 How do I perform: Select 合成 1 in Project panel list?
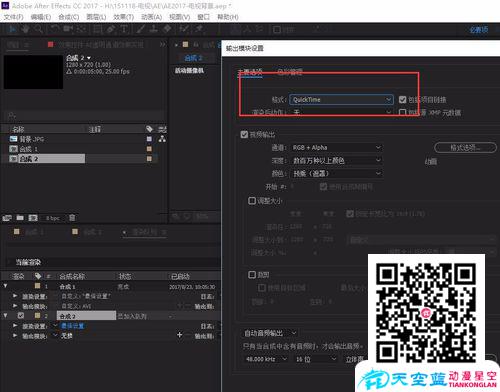coord(29,149)
